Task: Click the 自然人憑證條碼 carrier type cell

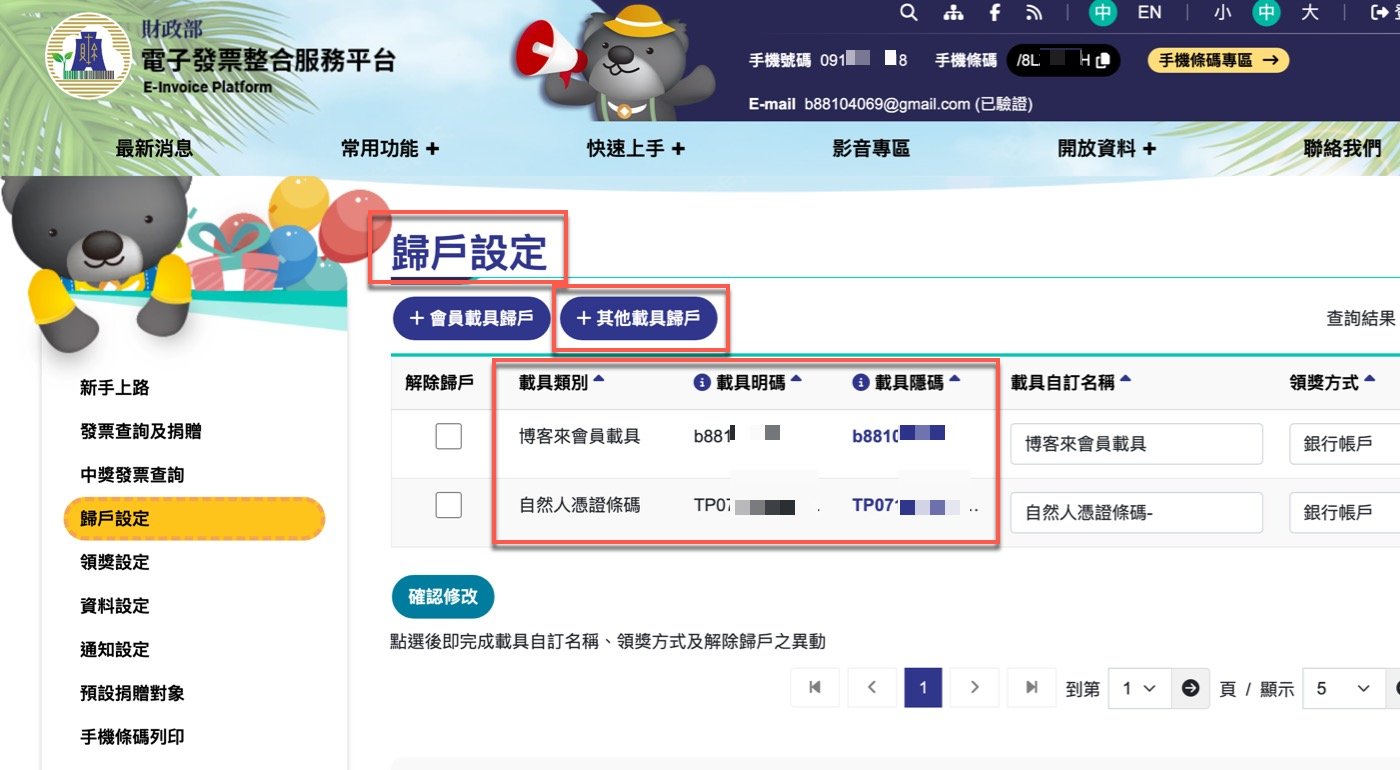Action: pyautogui.click(x=580, y=505)
